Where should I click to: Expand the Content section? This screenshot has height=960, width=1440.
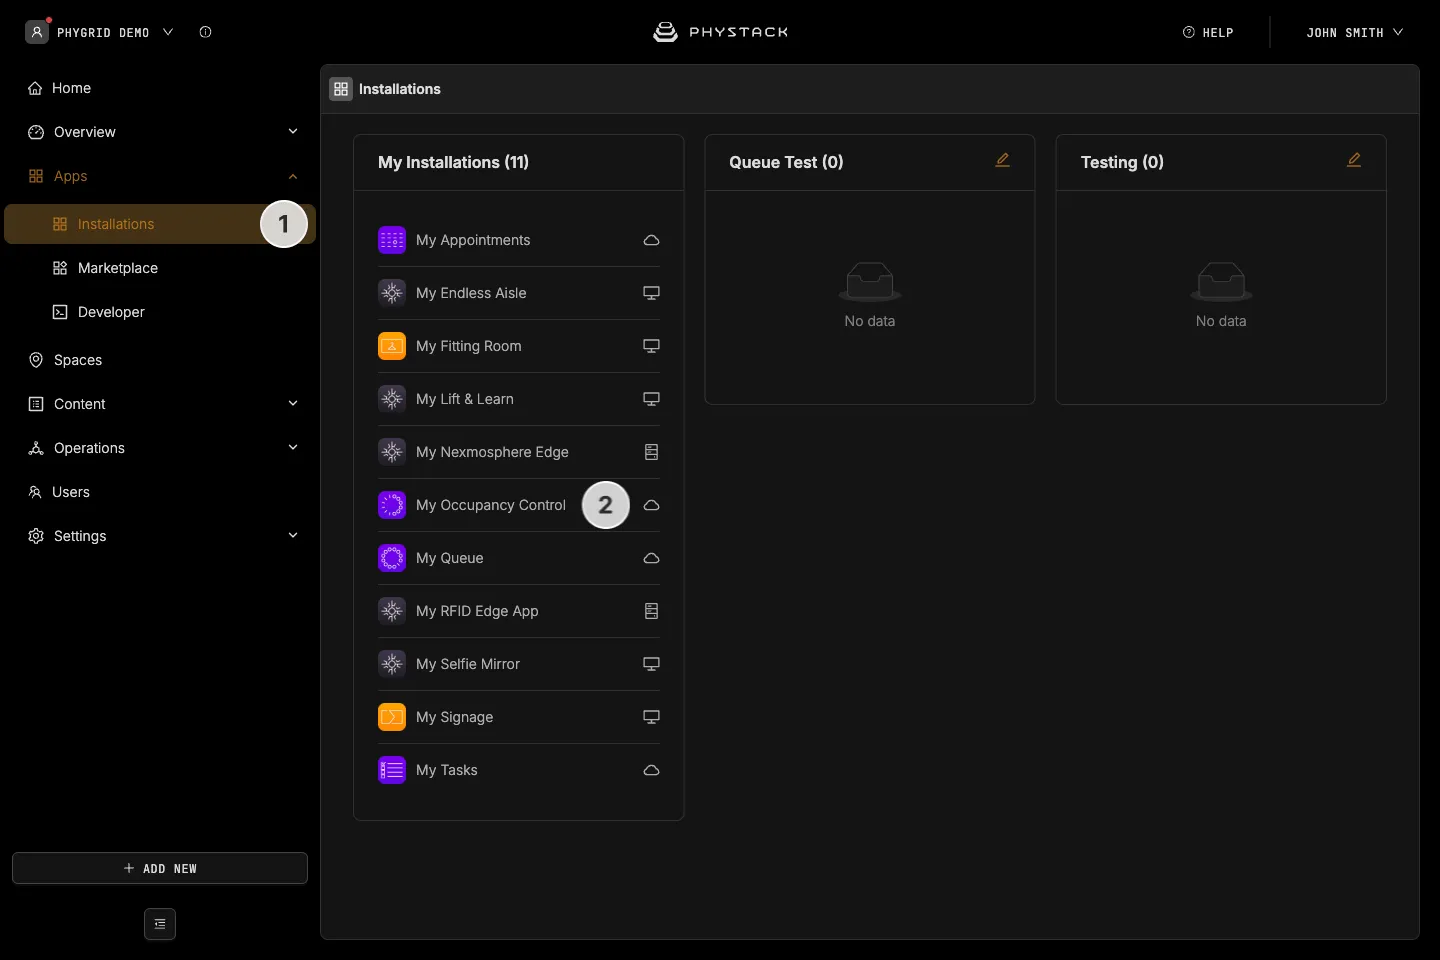click(x=160, y=404)
